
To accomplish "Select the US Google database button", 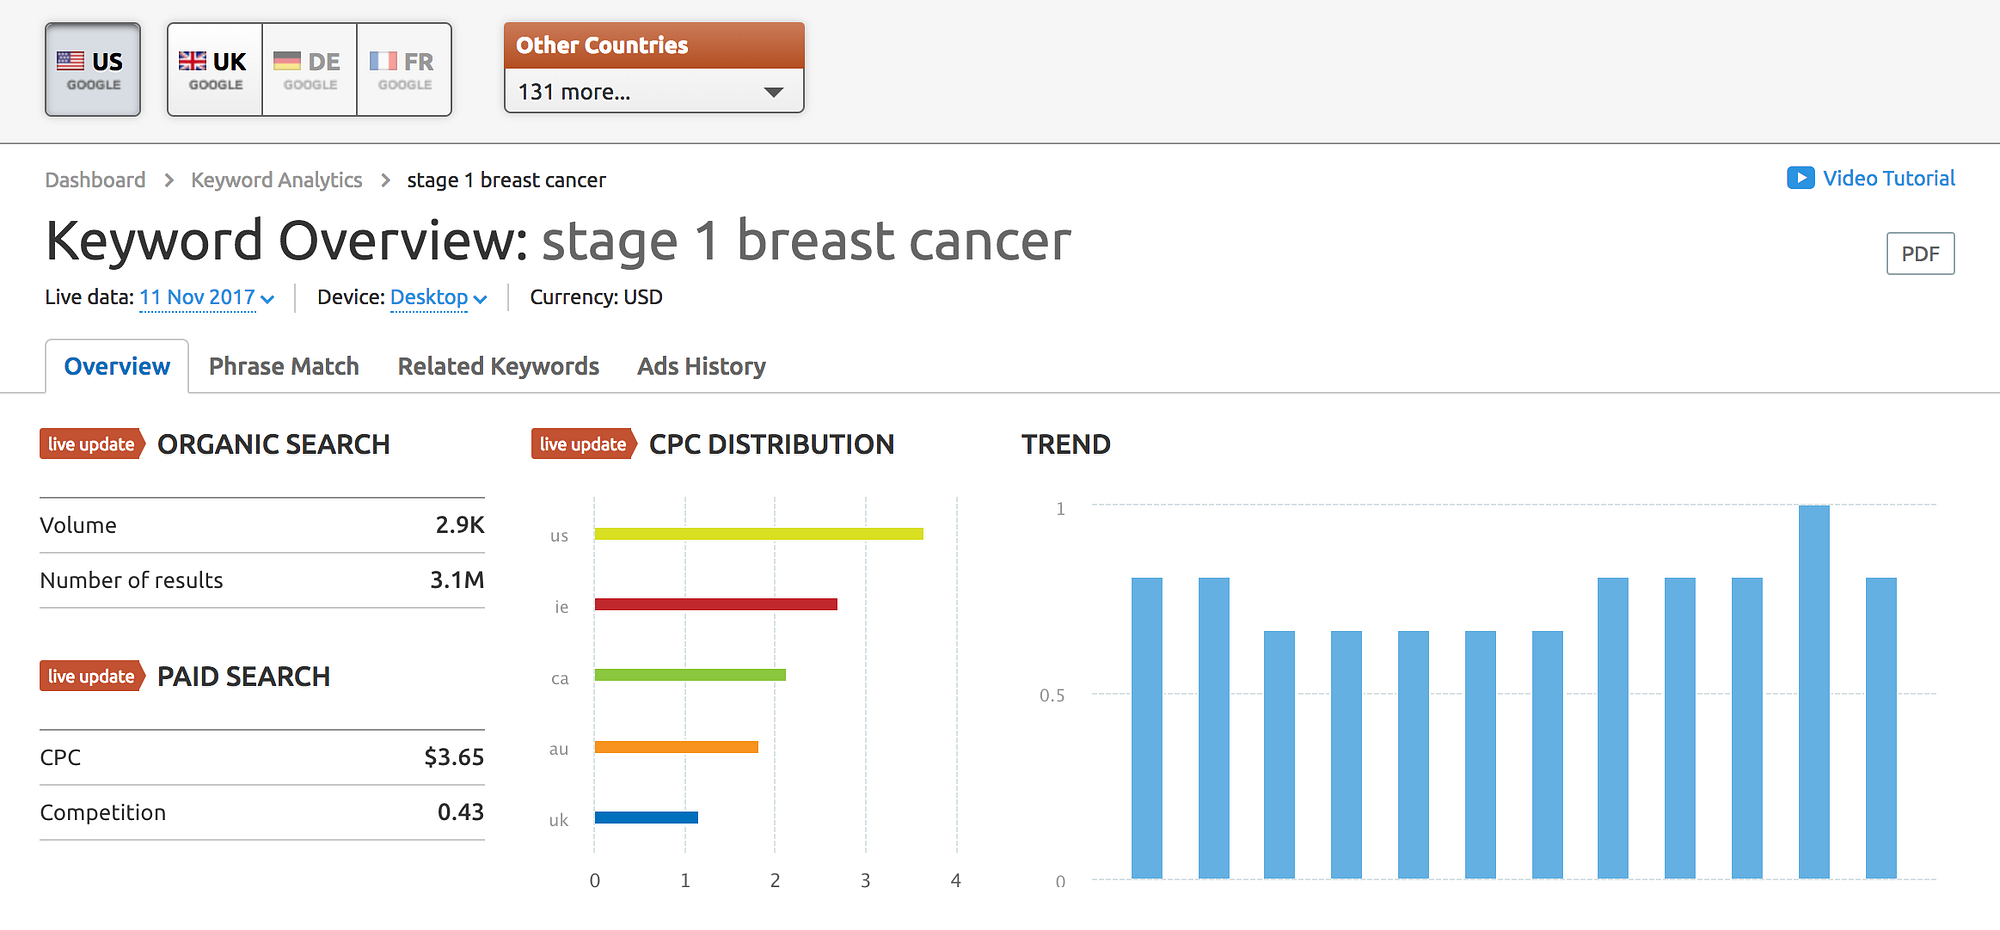I will pyautogui.click(x=93, y=70).
